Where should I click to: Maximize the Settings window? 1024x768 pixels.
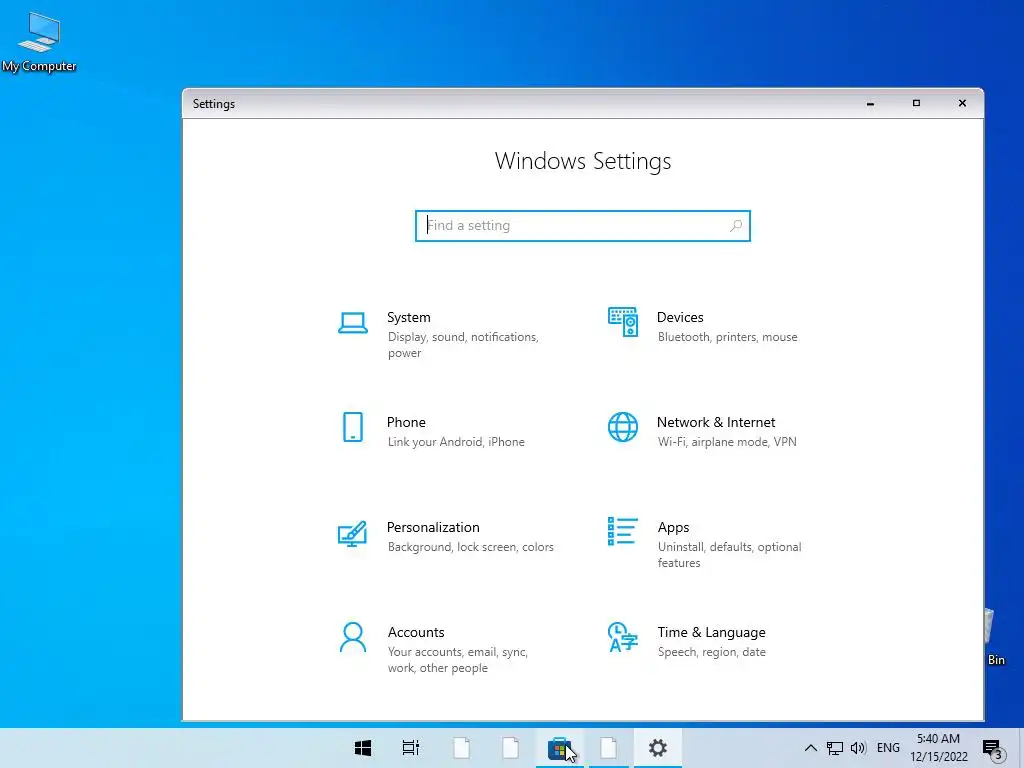(916, 103)
